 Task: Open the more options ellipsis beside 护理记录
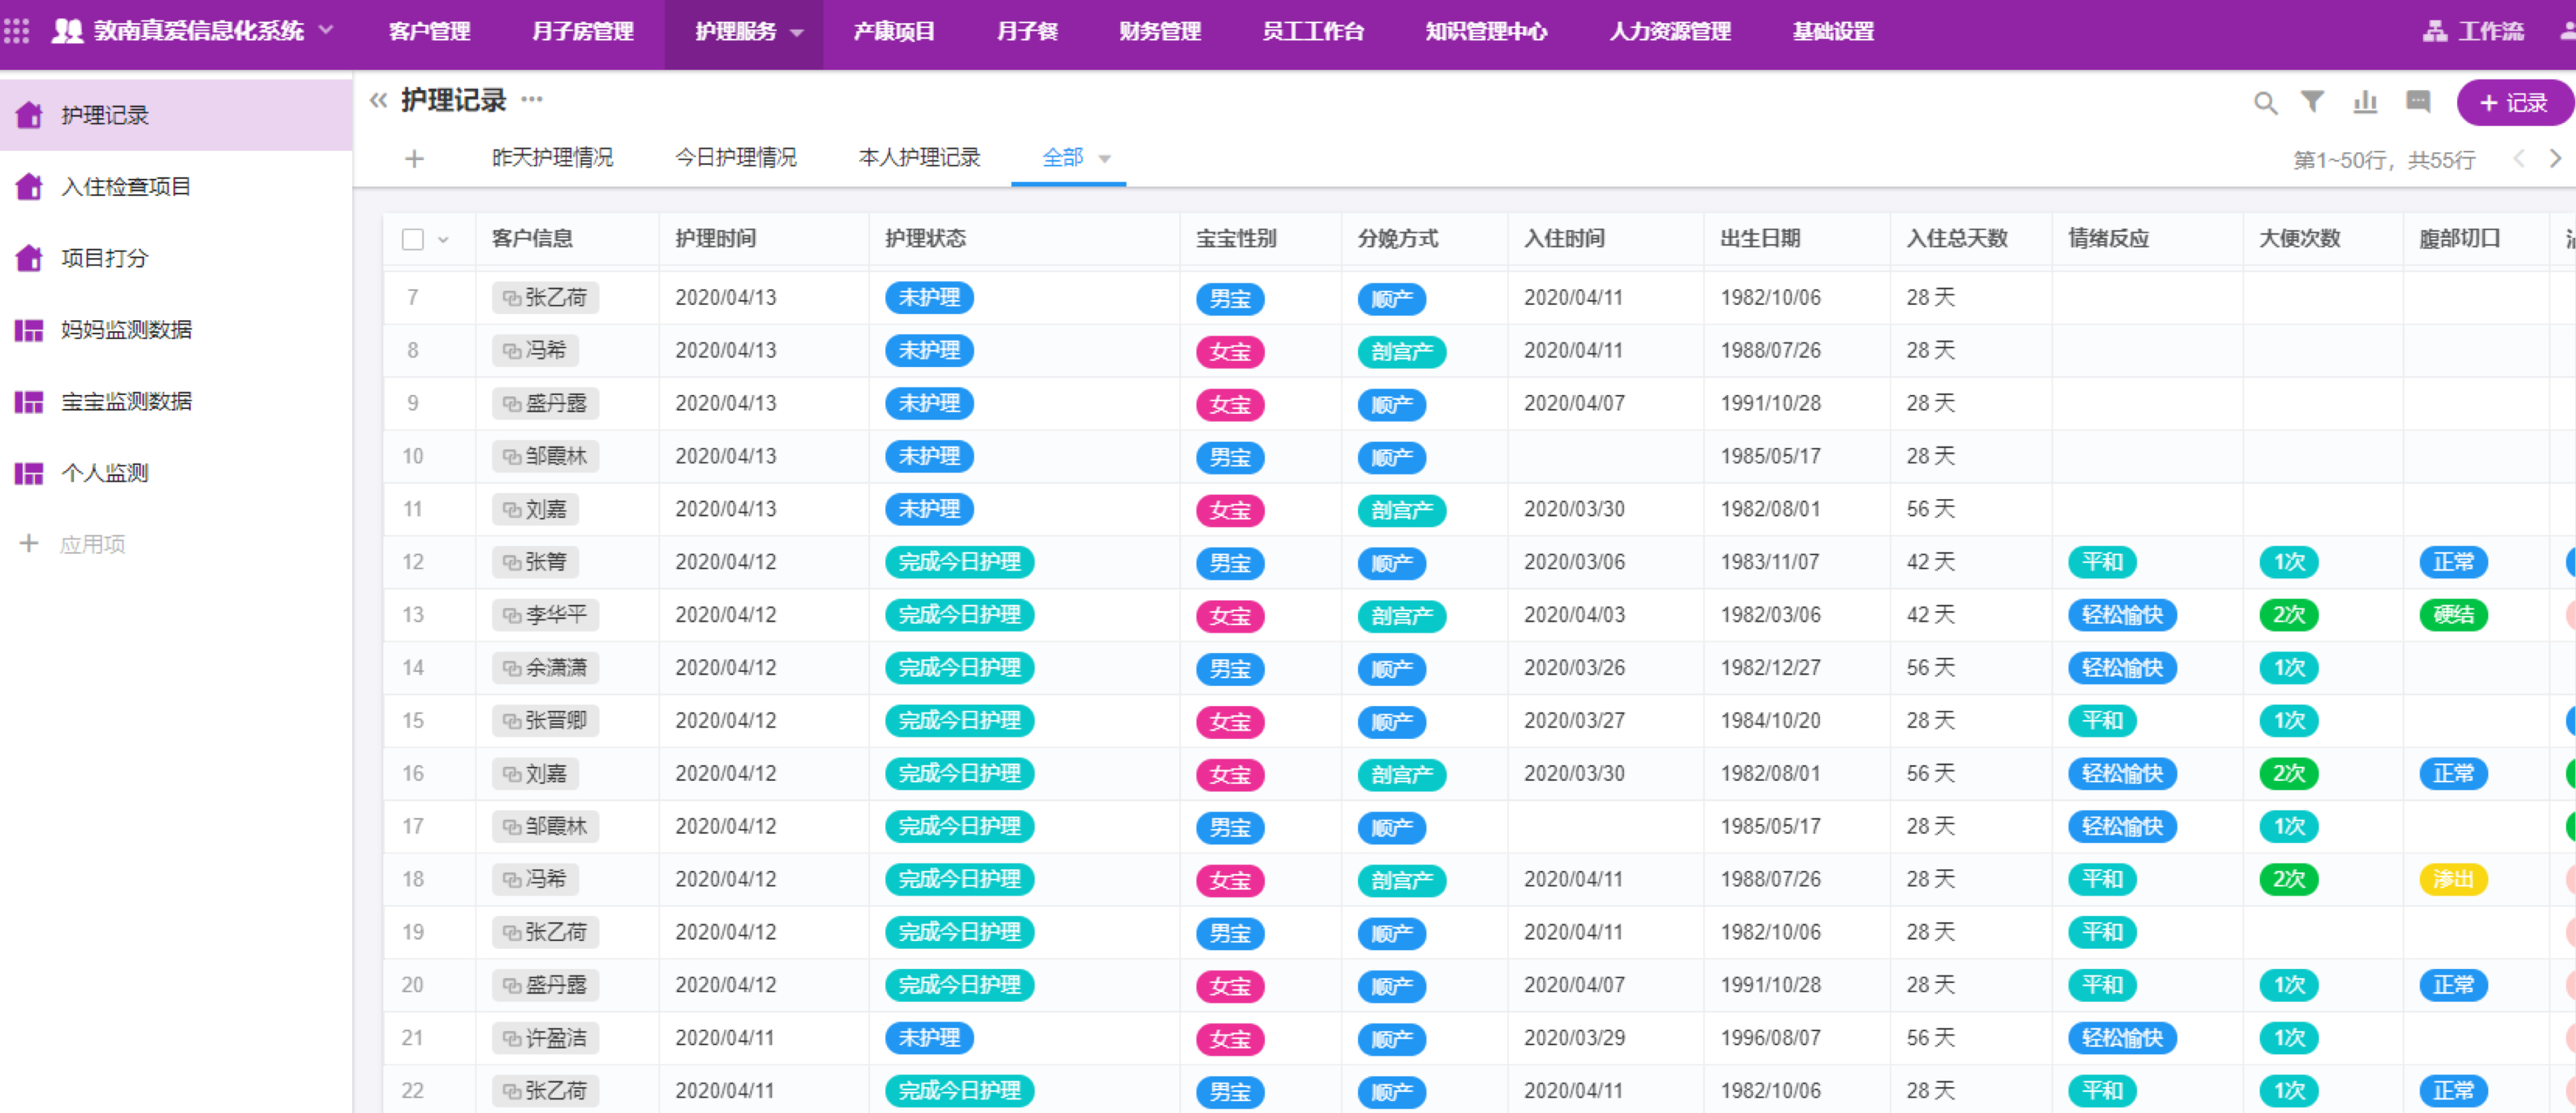[532, 99]
